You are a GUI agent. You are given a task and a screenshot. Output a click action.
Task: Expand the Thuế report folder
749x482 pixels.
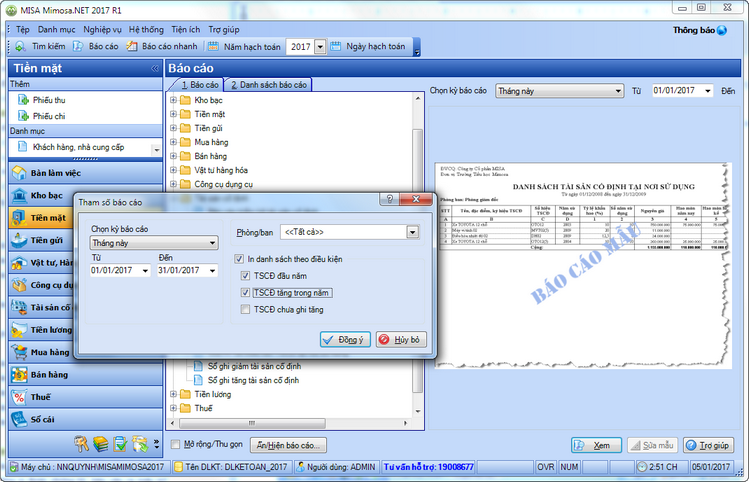[x=173, y=408]
